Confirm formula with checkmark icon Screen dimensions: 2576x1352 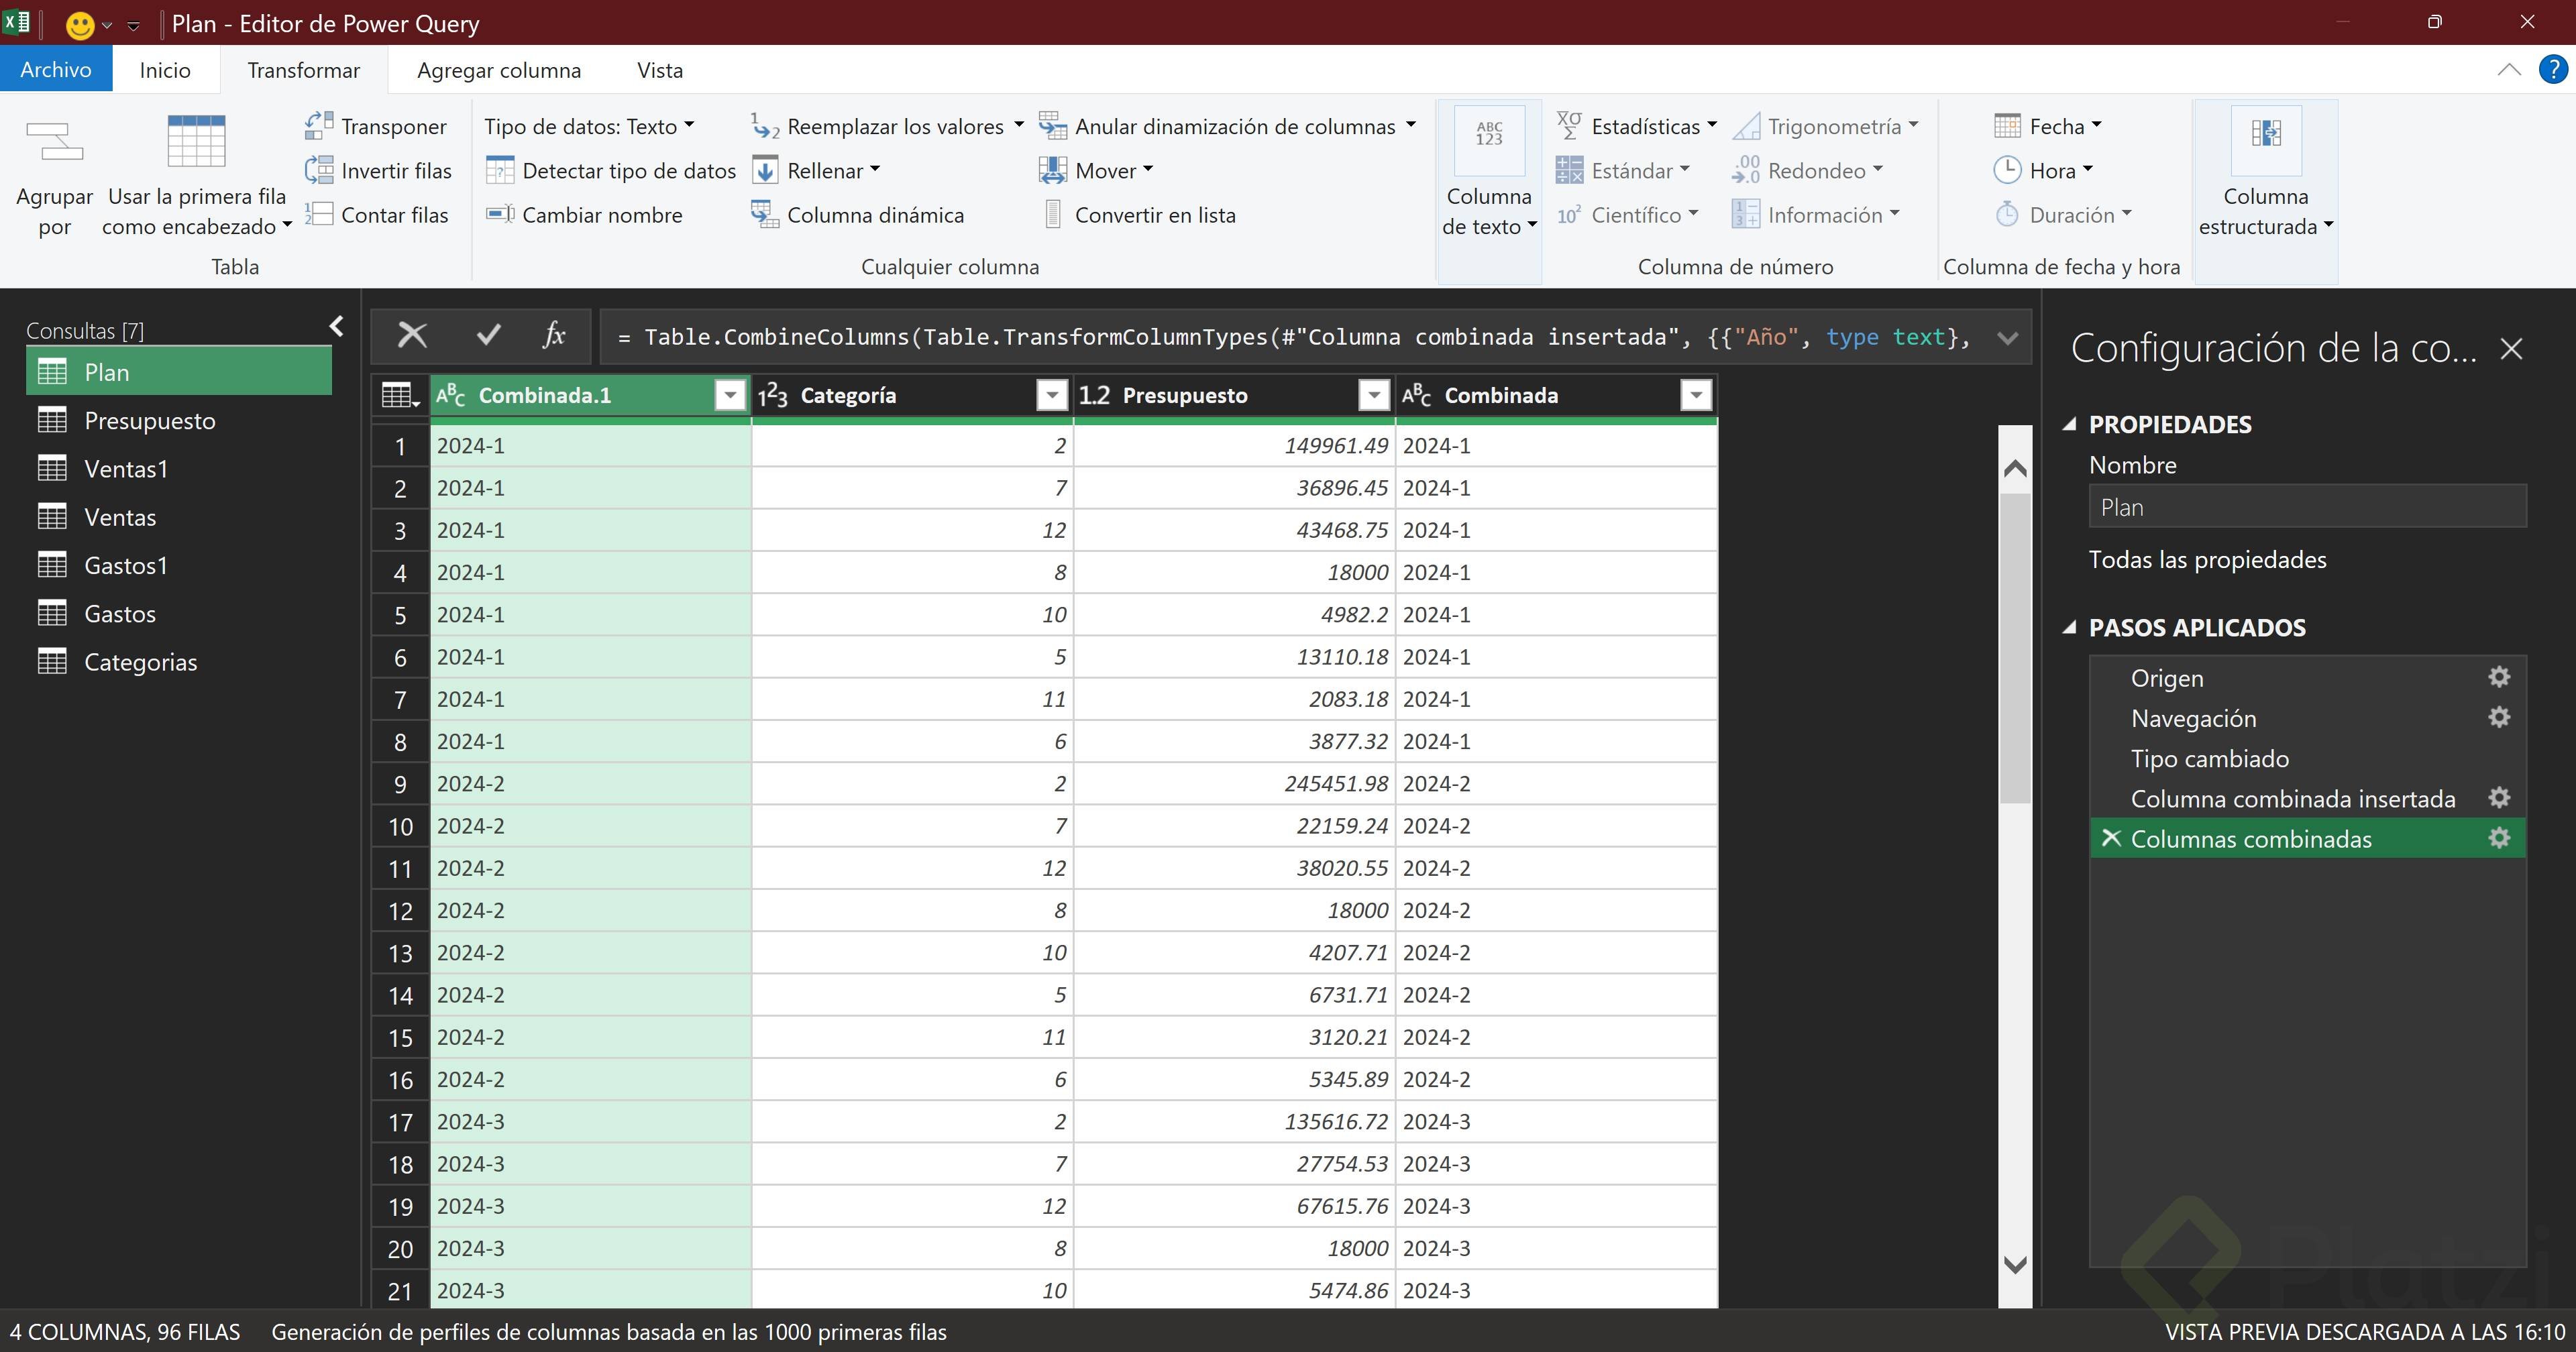488,336
